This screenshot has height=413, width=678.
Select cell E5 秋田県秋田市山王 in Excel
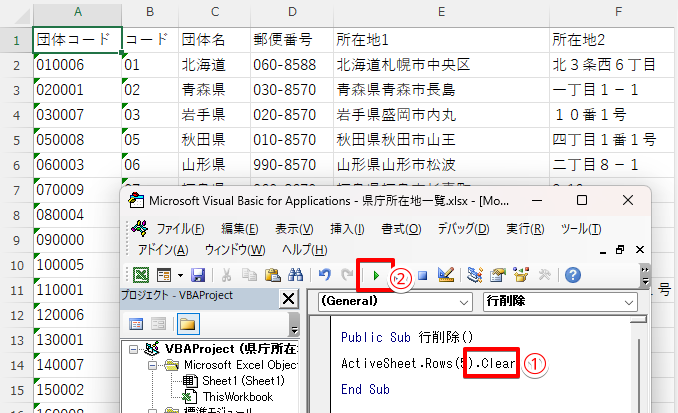(441, 140)
